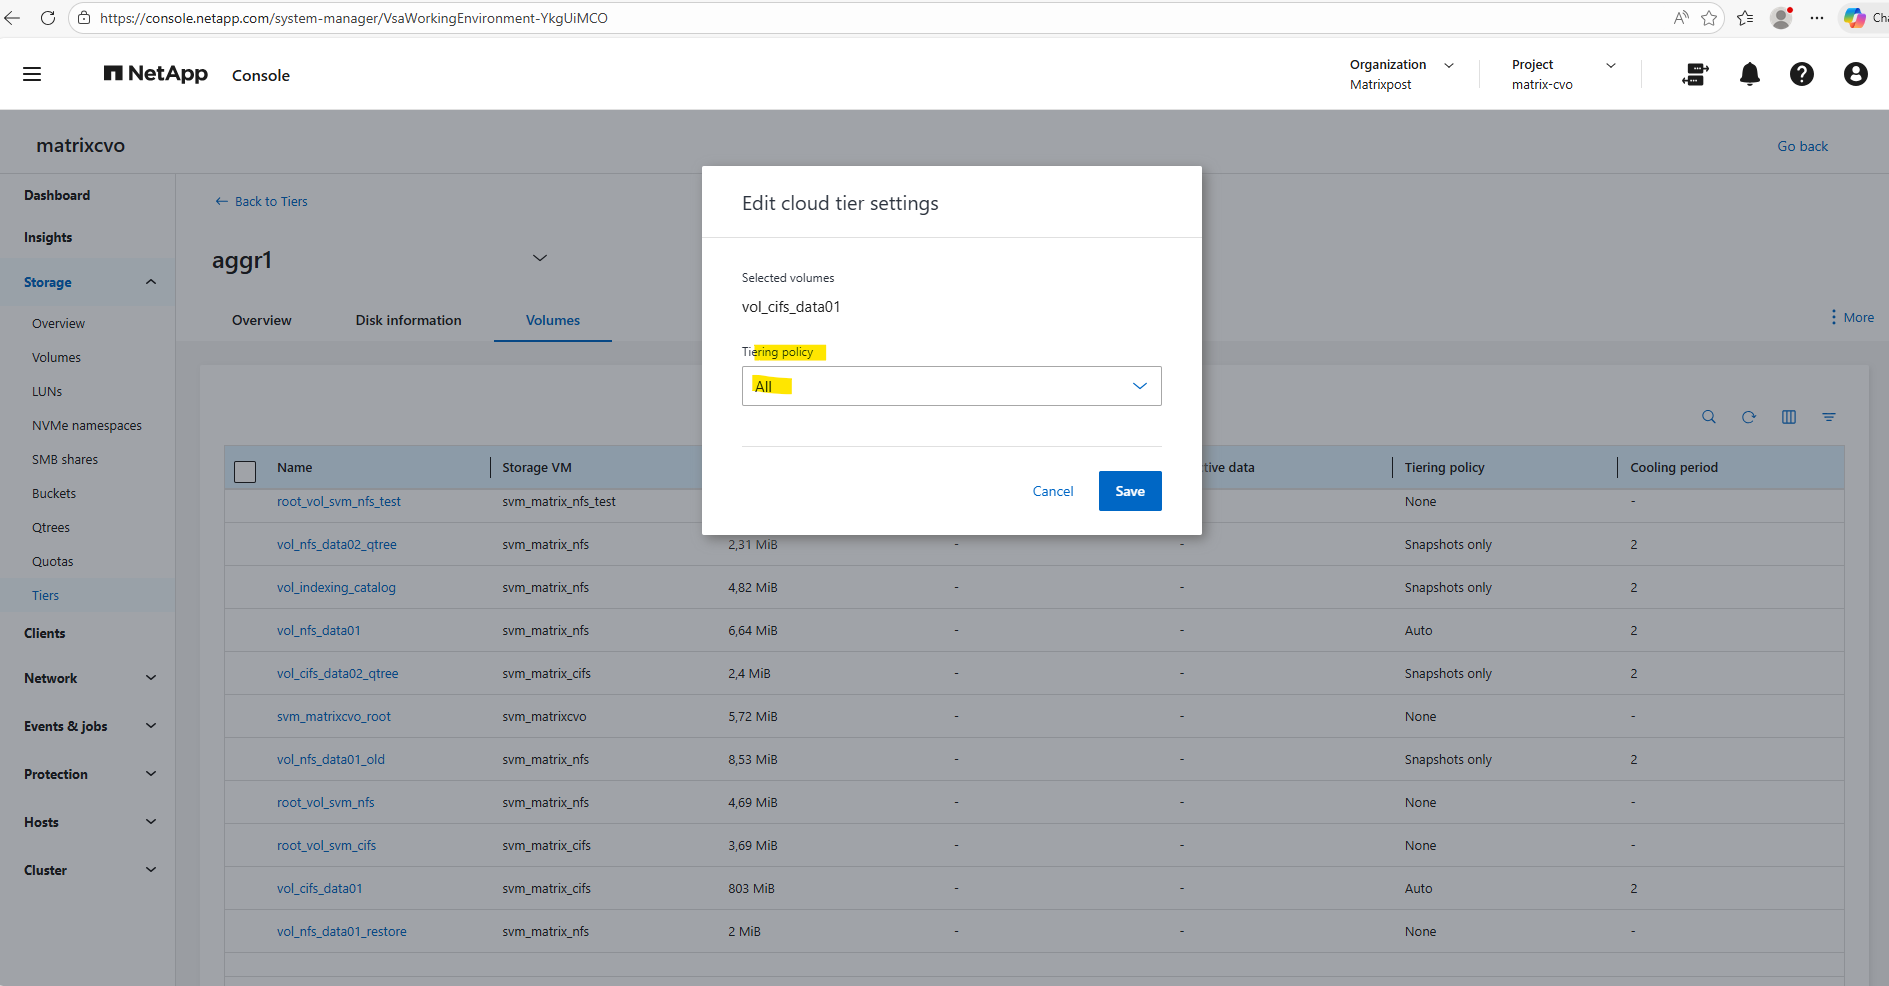This screenshot has height=986, width=1889.
Task: Click the agents/connector icon in header
Action: (1695, 74)
